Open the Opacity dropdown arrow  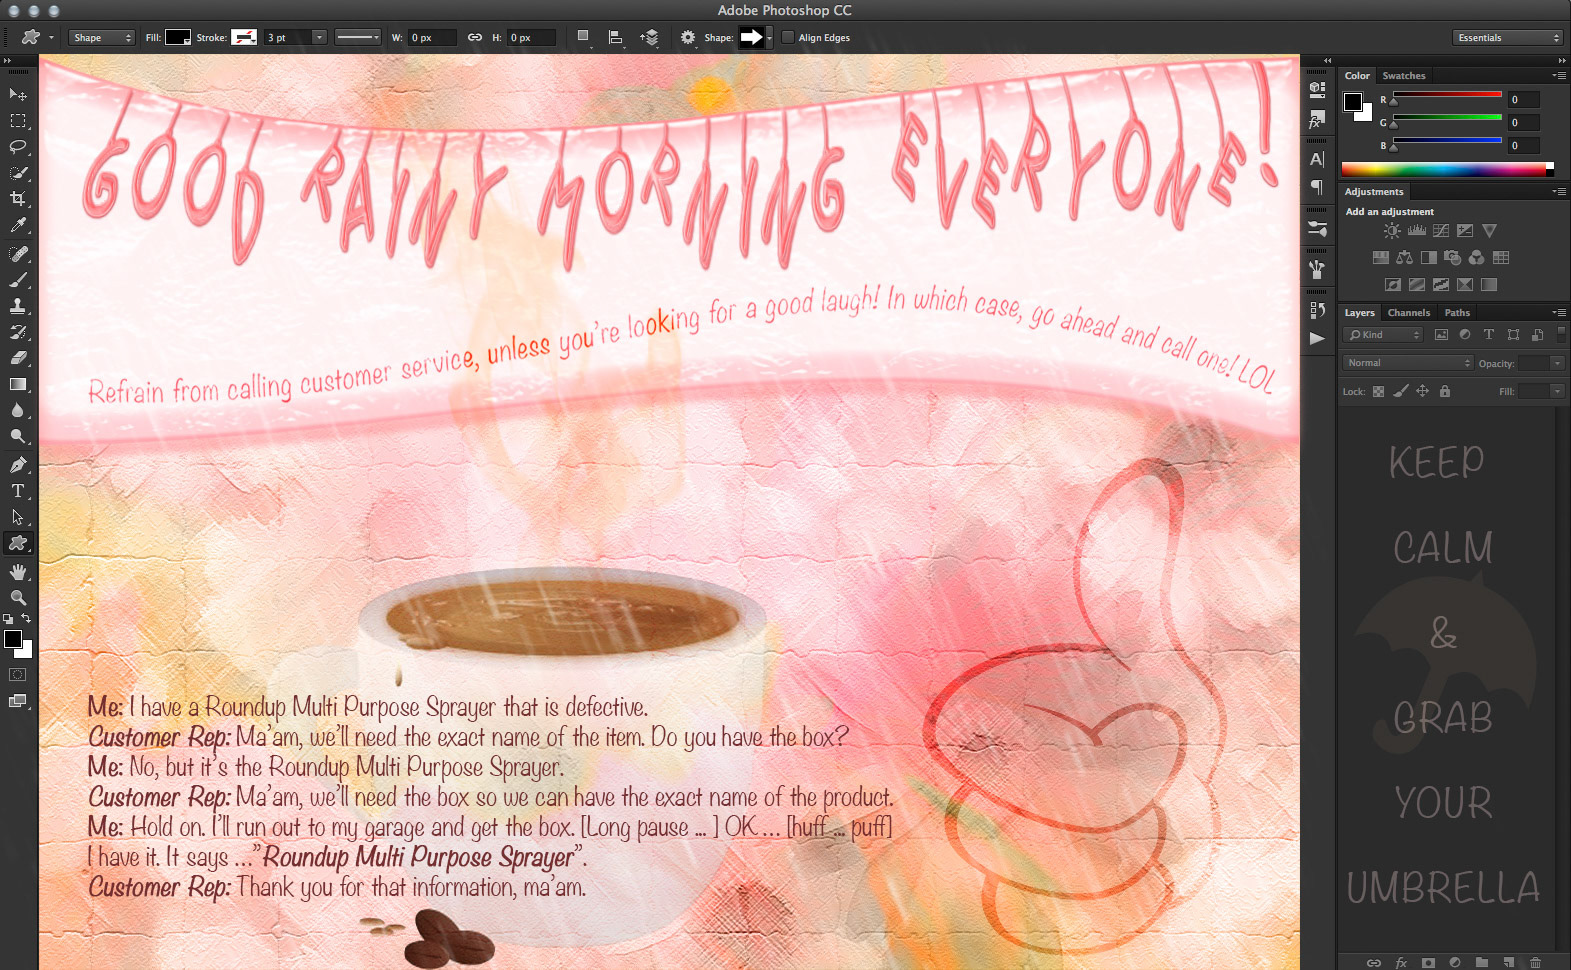[x=1557, y=363]
